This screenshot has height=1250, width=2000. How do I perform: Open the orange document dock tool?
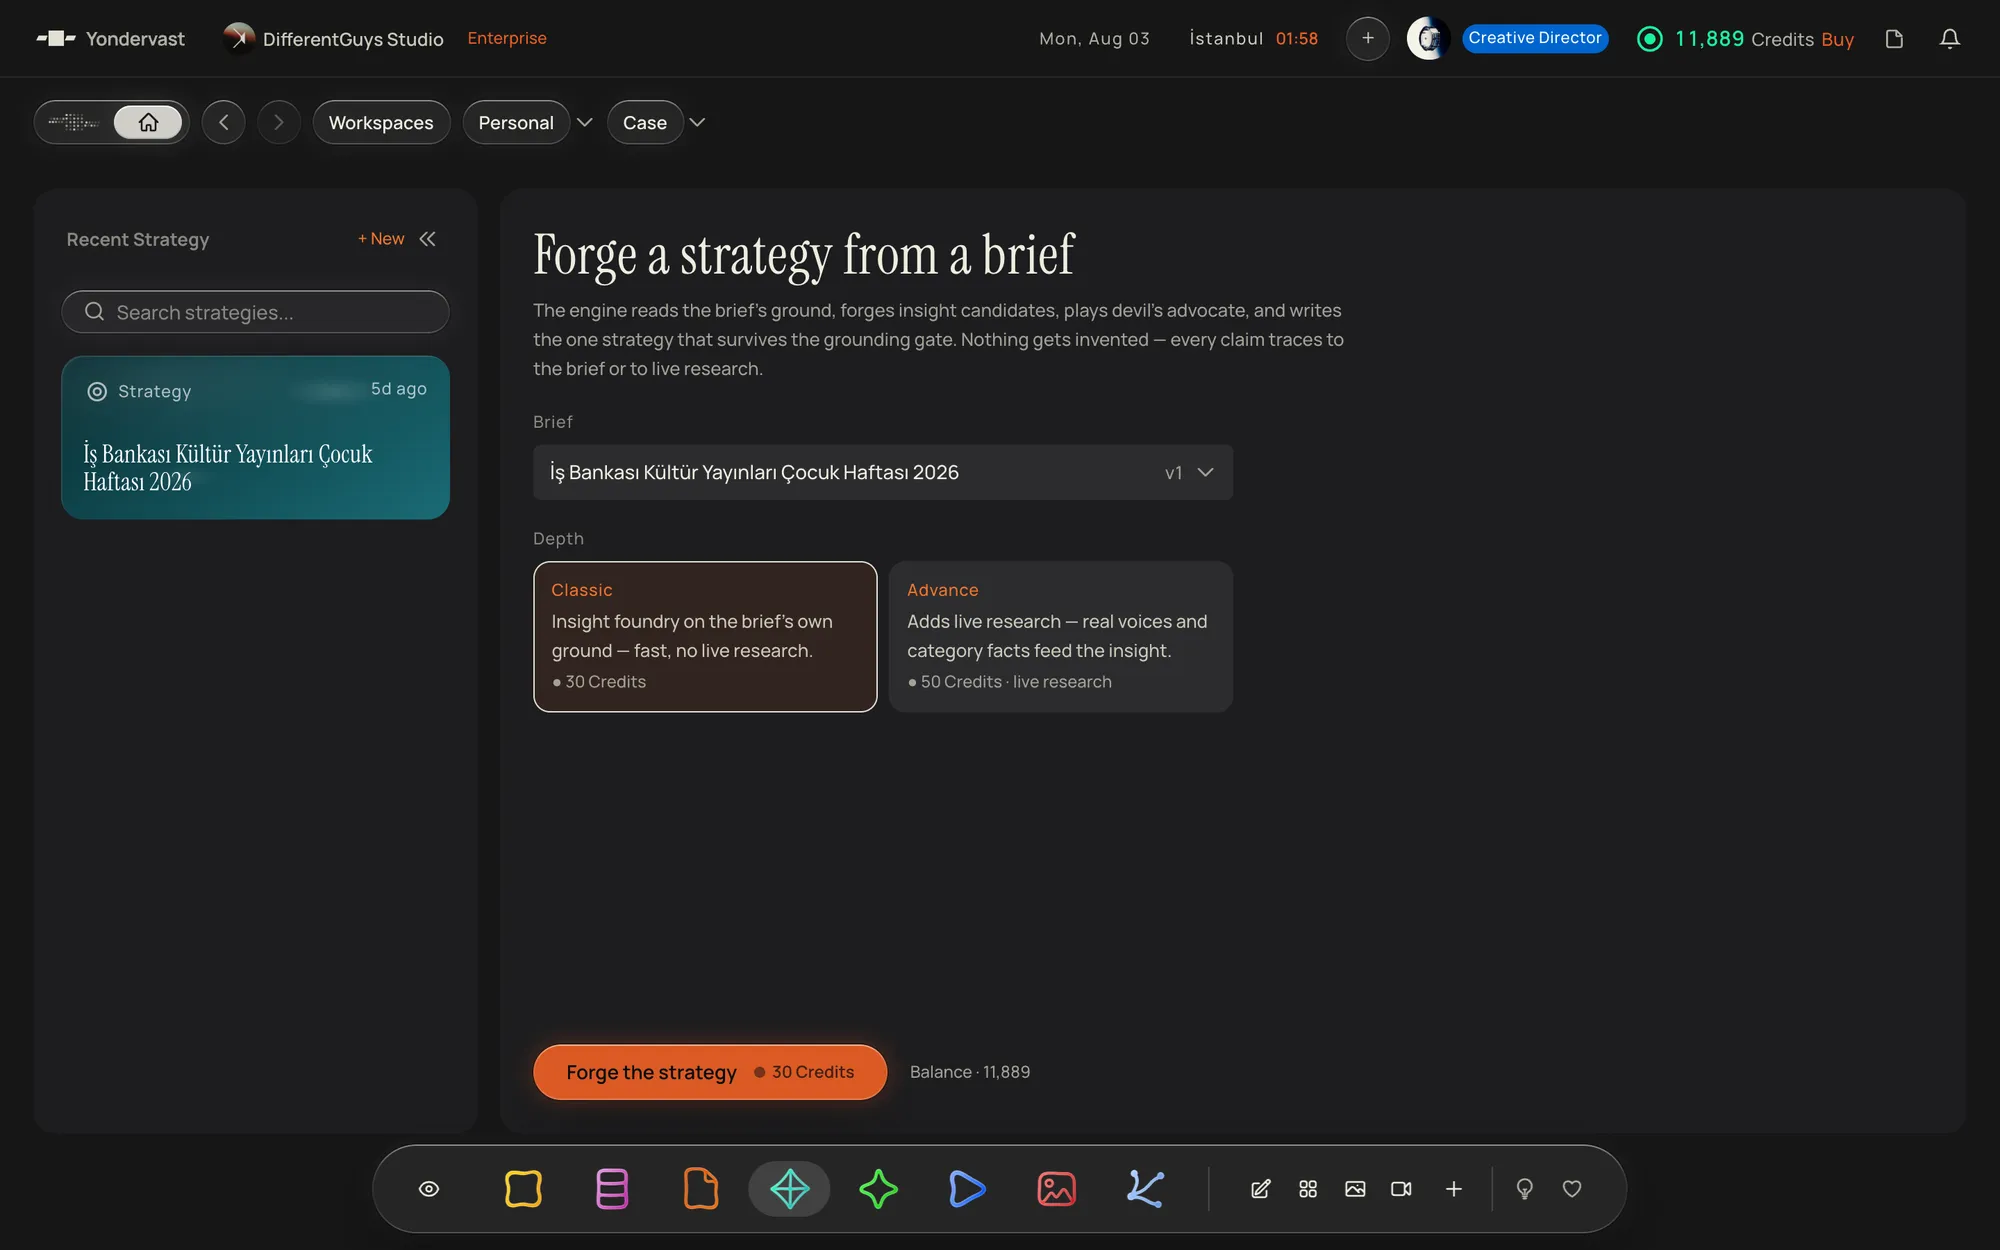(x=701, y=1189)
